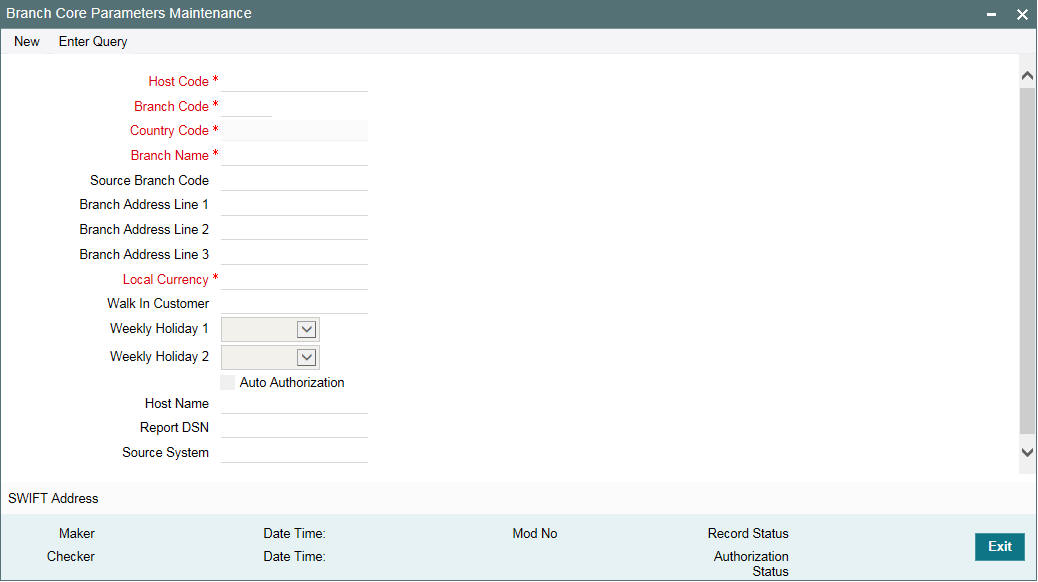Click the Checker row Date Time label
1038x582 pixels.
tap(295, 556)
